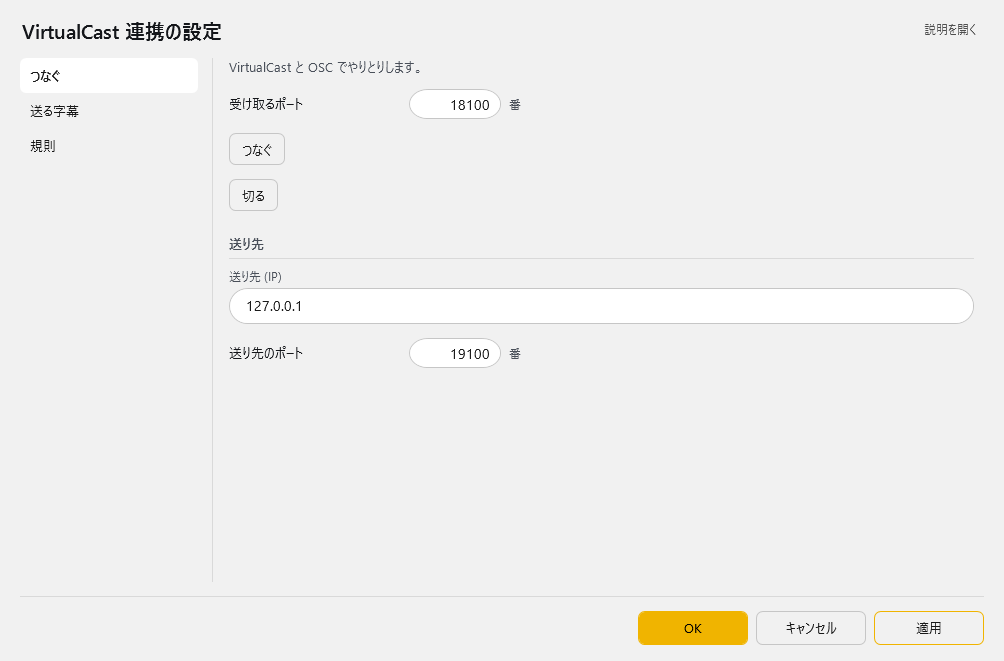
Task: Click the 受け取るポート label
Action: pos(266,104)
